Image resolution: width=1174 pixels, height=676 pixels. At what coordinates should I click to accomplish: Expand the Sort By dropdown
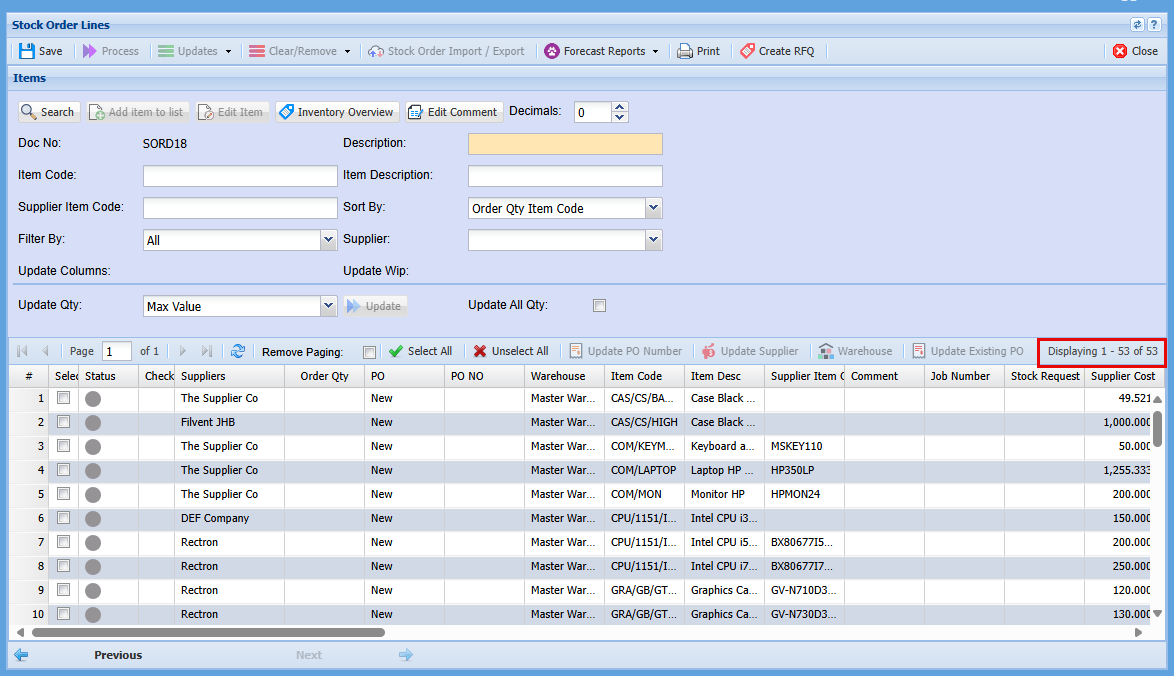(x=653, y=208)
